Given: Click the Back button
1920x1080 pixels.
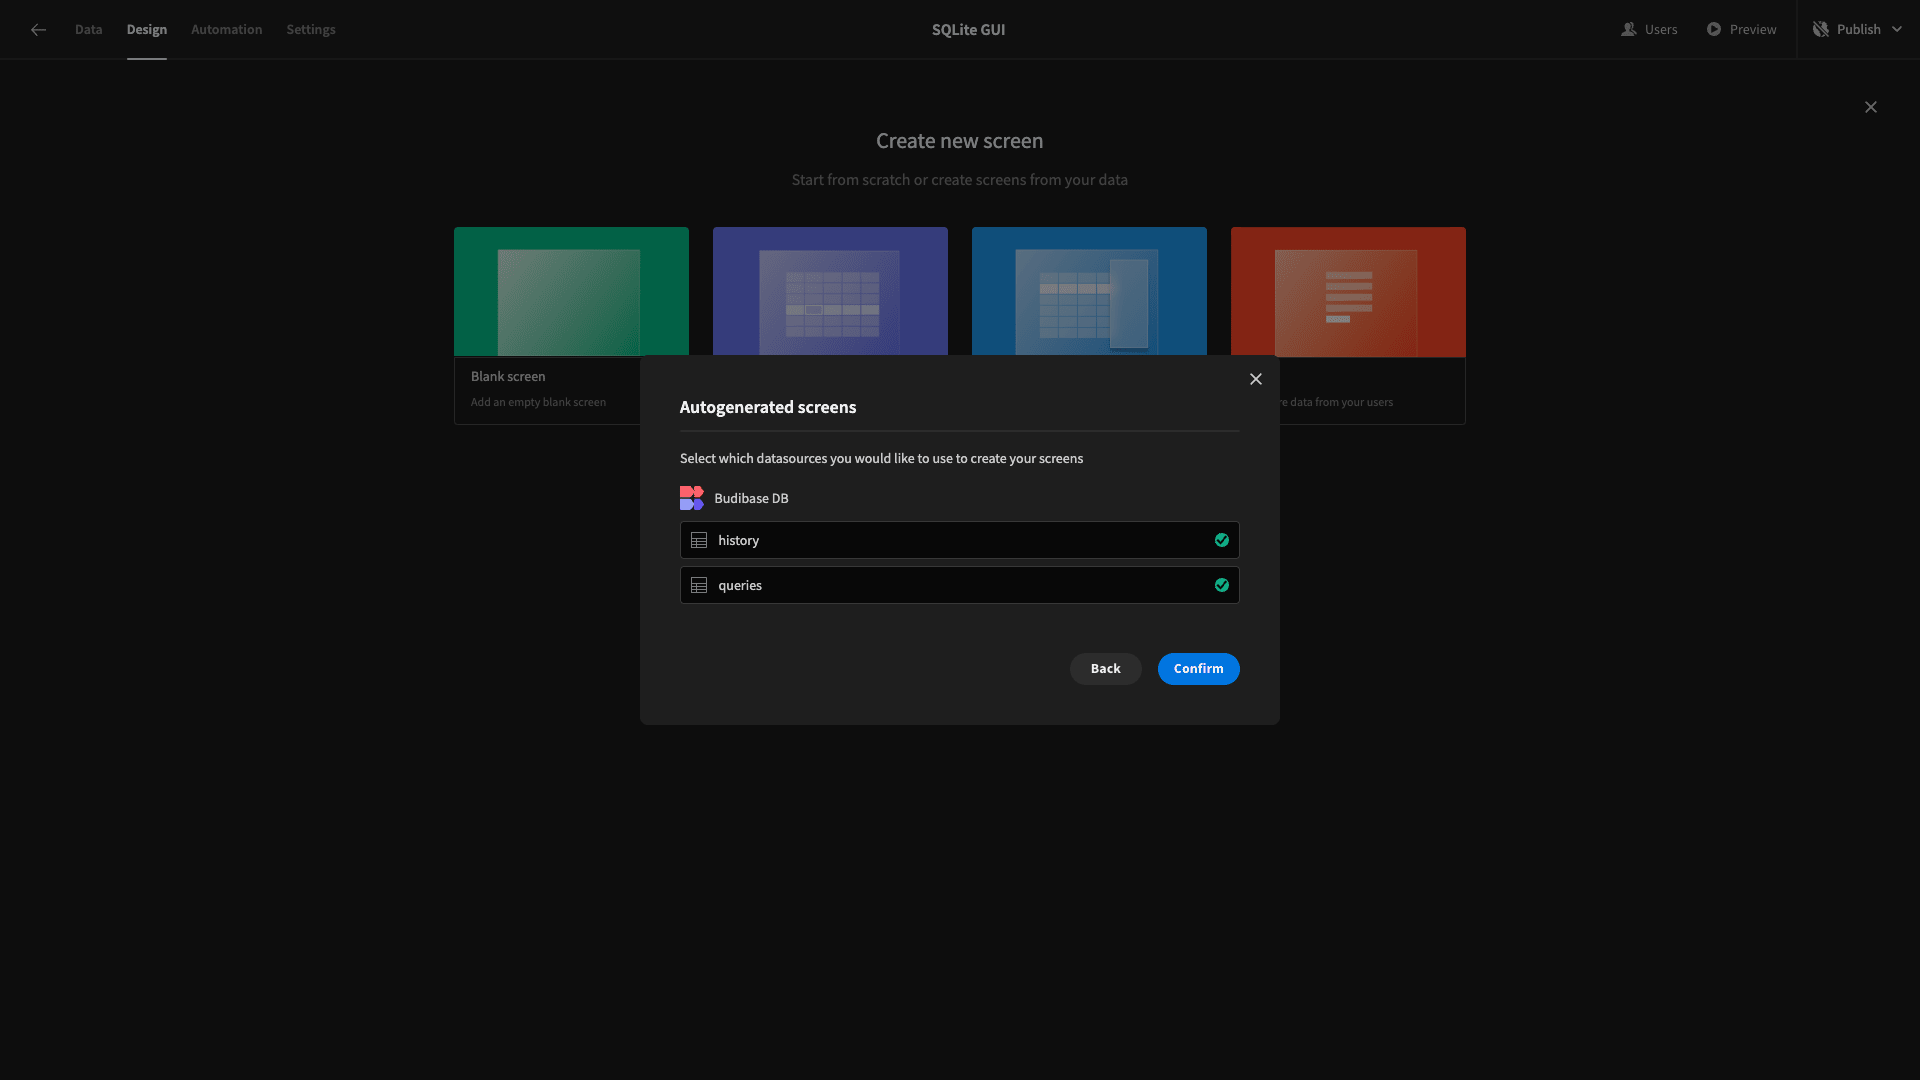Looking at the screenshot, I should coord(1106,669).
